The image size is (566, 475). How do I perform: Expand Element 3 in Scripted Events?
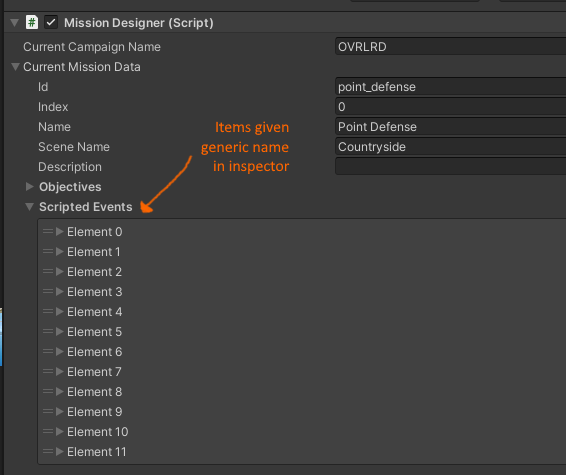point(60,292)
